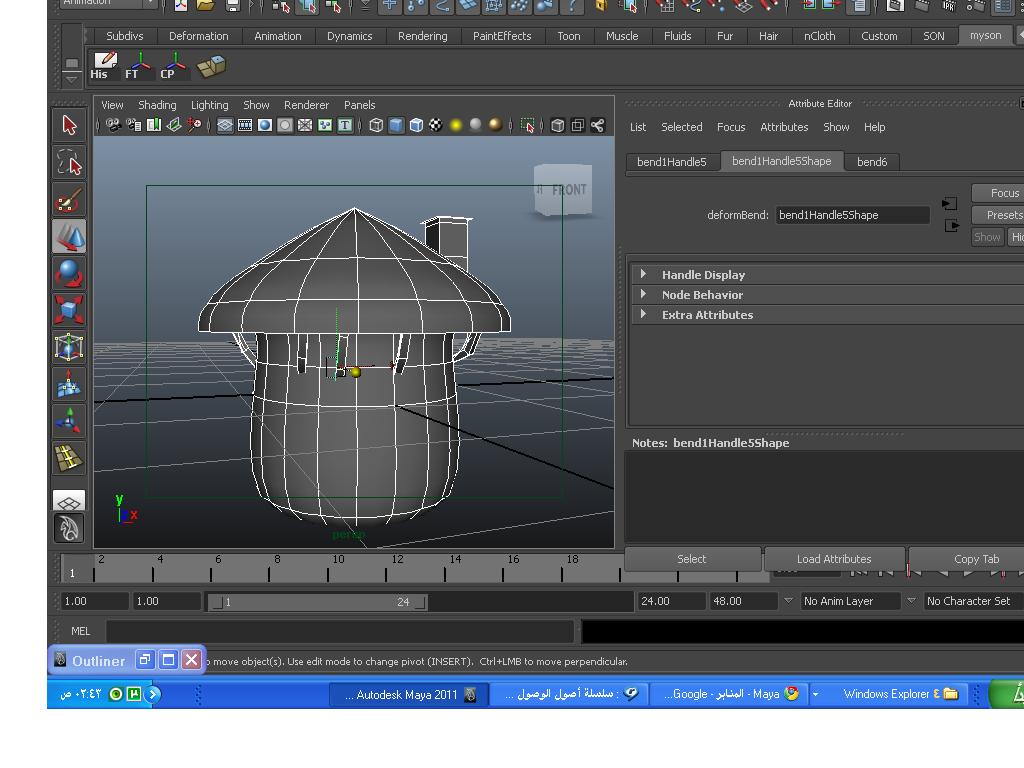Toggle X-Ray display in panel toolbar
The image size is (1024, 768).
(558, 125)
